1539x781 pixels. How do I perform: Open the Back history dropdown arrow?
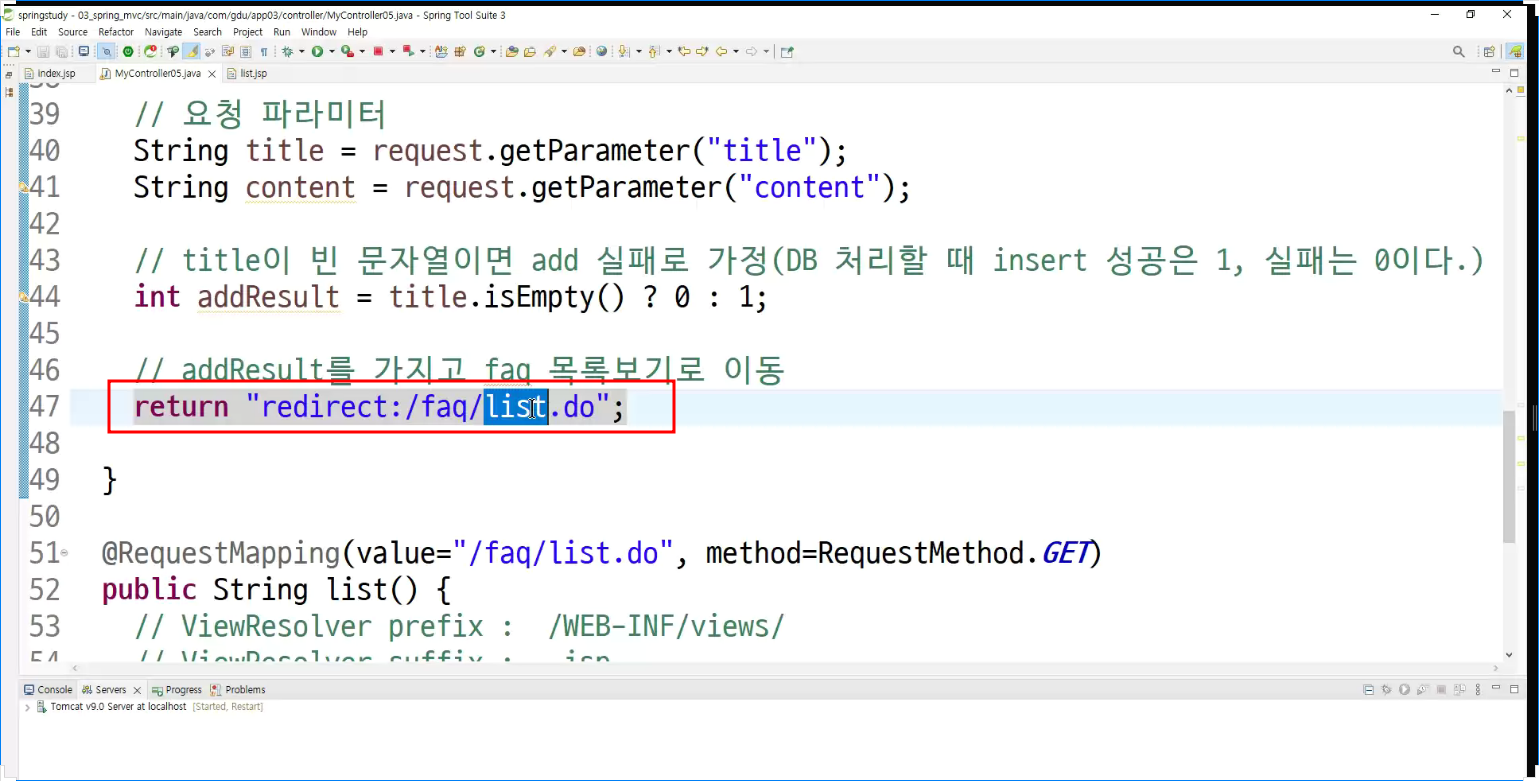736,51
